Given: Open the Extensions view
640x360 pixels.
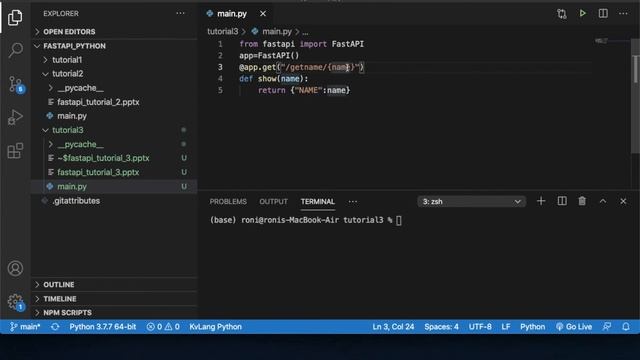Looking at the screenshot, I should tap(15, 151).
